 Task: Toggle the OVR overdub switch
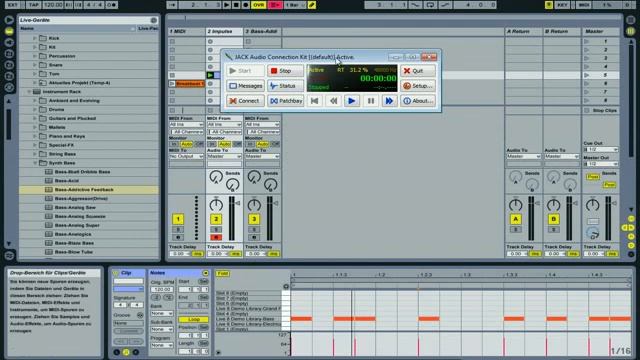[x=258, y=5]
